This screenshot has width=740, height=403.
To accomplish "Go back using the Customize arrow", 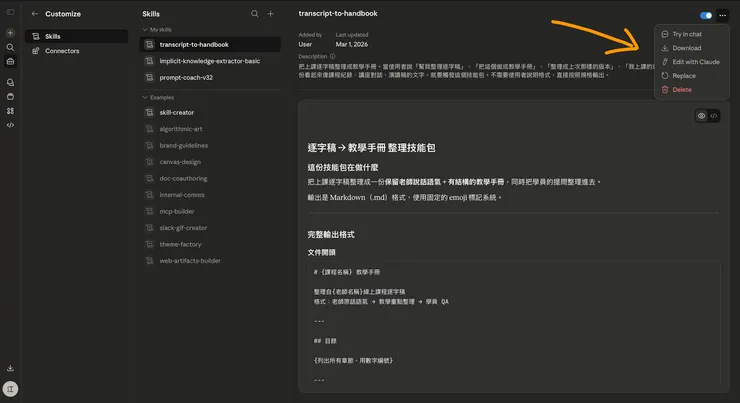I will [x=34, y=14].
